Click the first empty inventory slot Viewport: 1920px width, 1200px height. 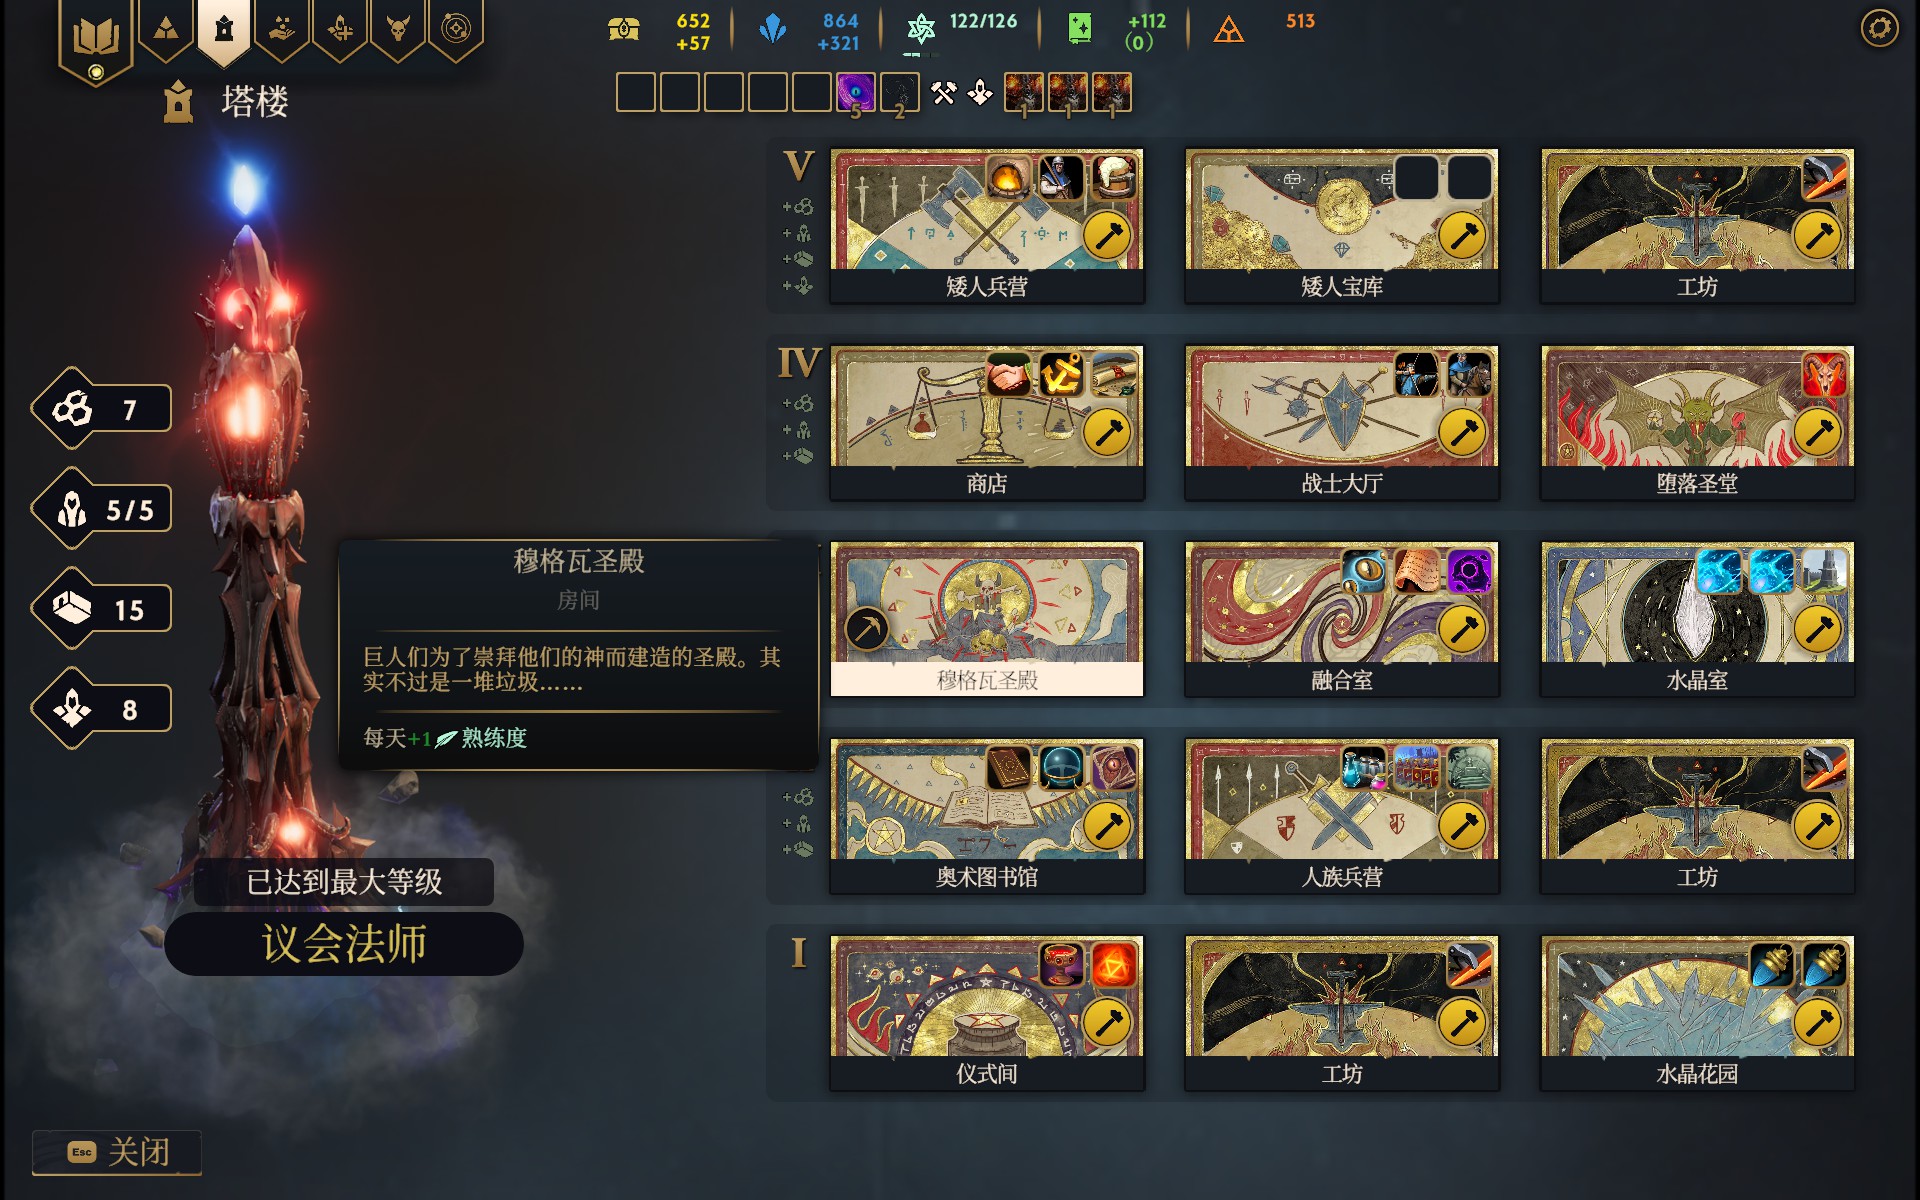tap(636, 93)
